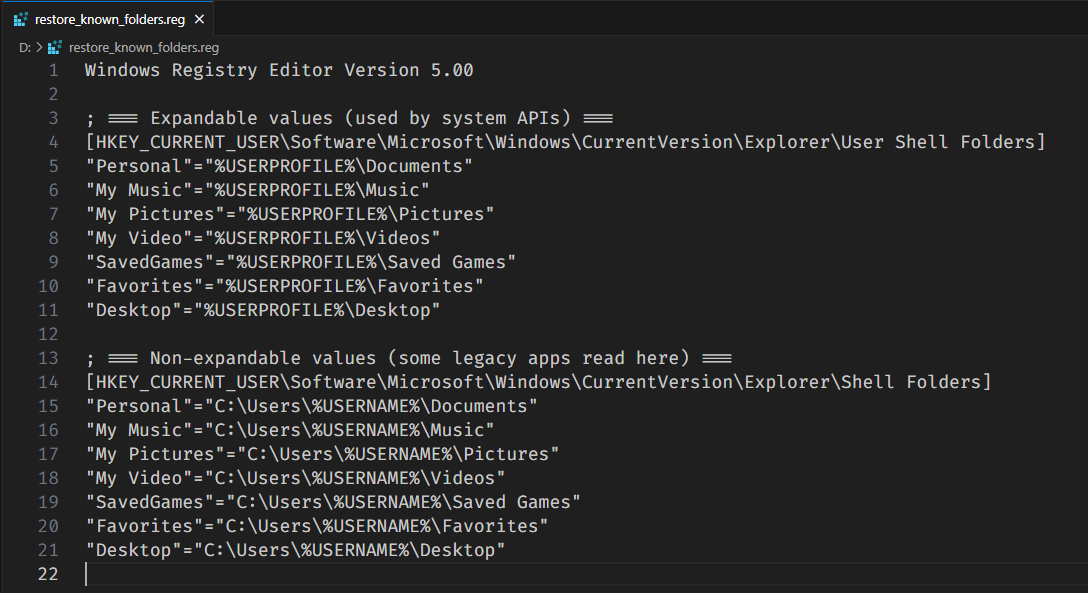Viewport: 1088px width, 593px height.
Task: Click the file icon in the breadcrumb bar
Action: pyautogui.click(x=55, y=47)
